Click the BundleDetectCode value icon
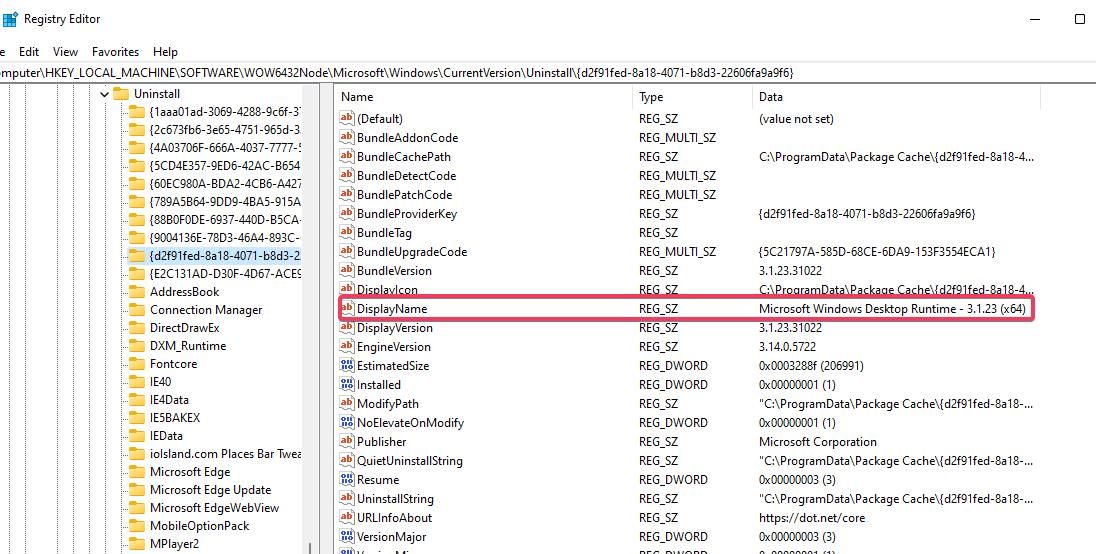 click(347, 176)
